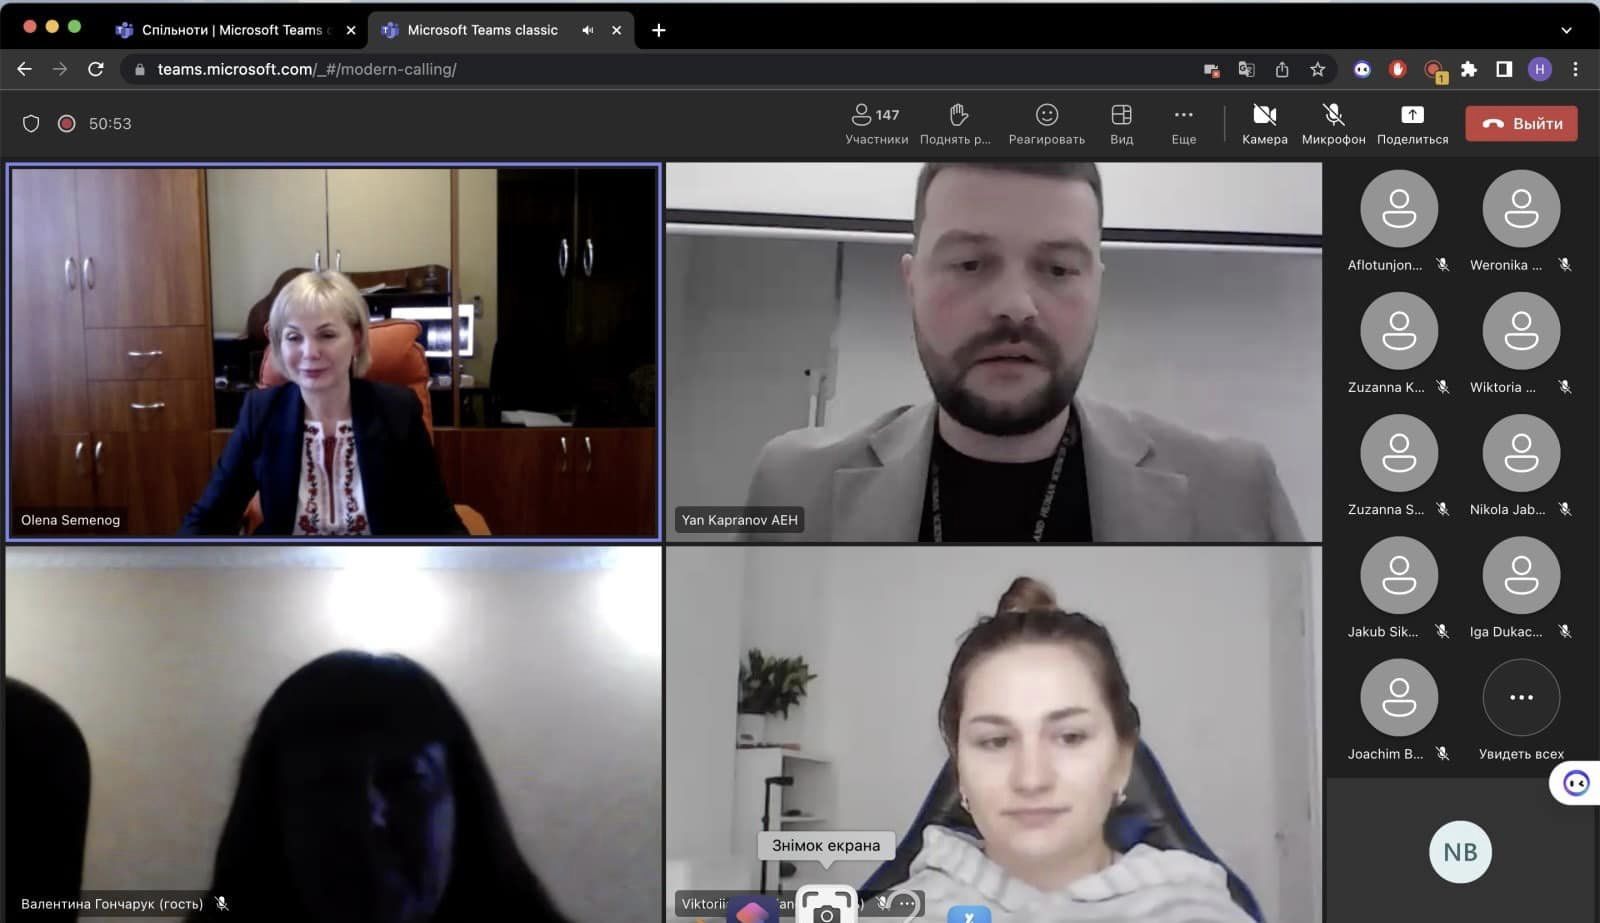1600x923 pixels.
Task: Select Olena Semenog's video tile
Action: coord(334,352)
